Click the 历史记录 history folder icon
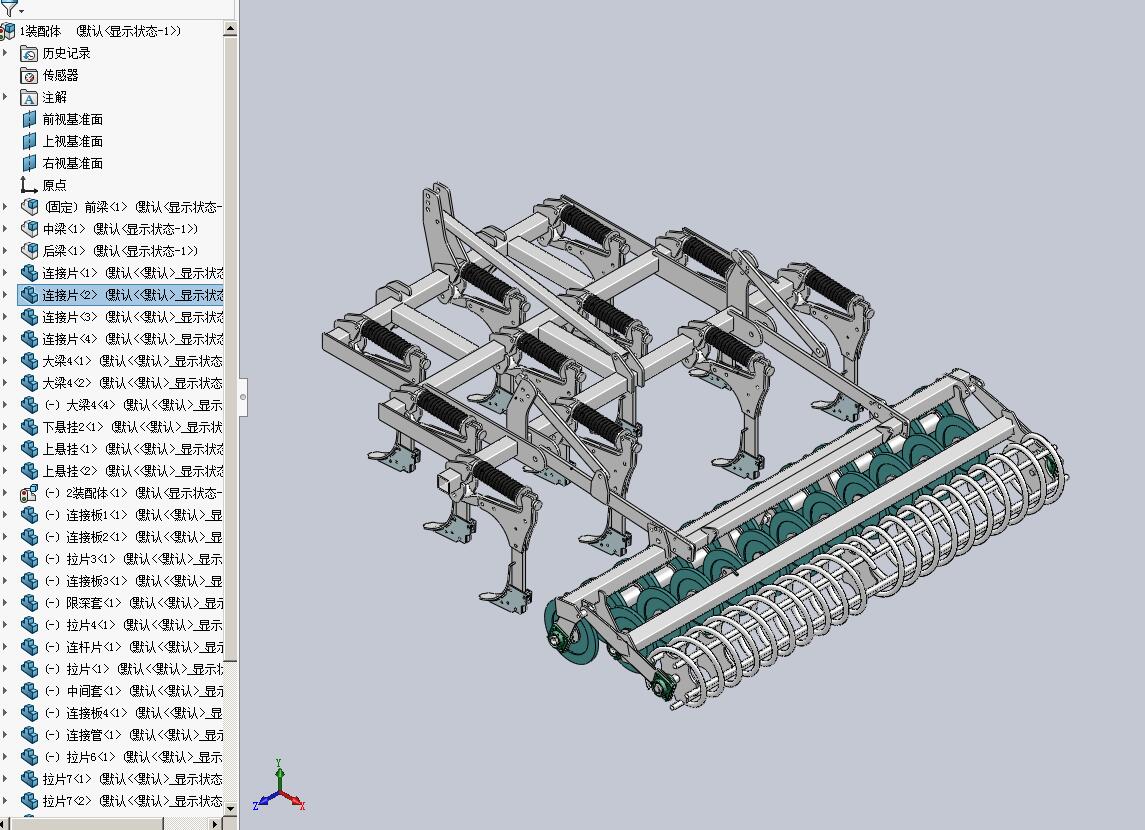The width and height of the screenshot is (1145, 830). 29,53
